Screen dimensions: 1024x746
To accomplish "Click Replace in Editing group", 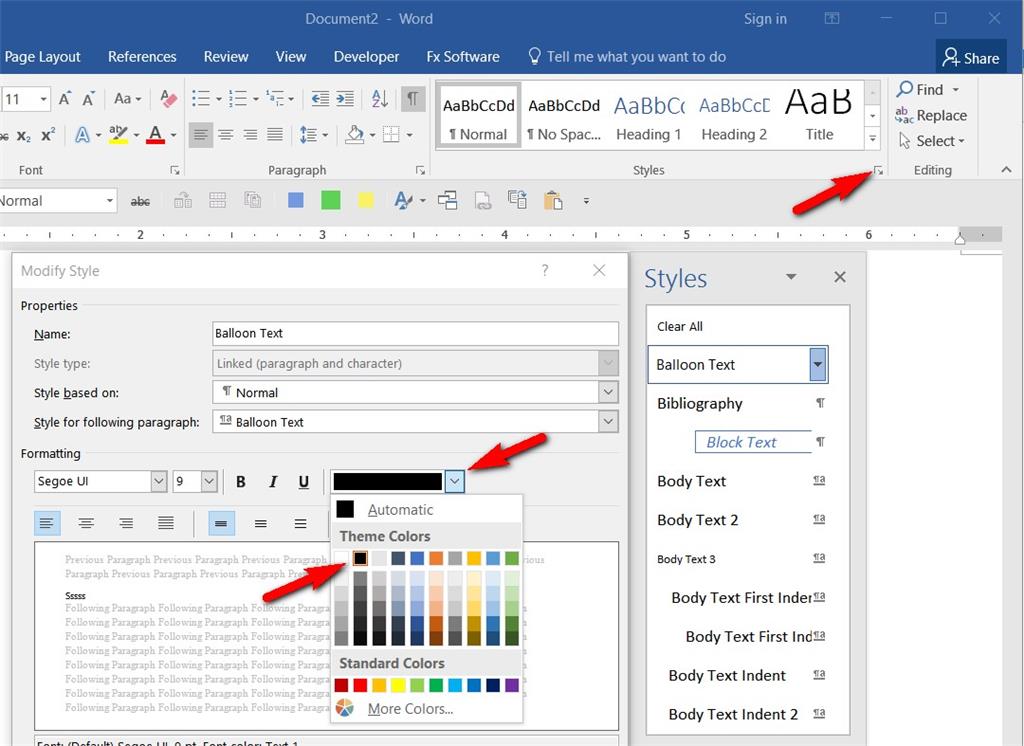I will pos(931,116).
